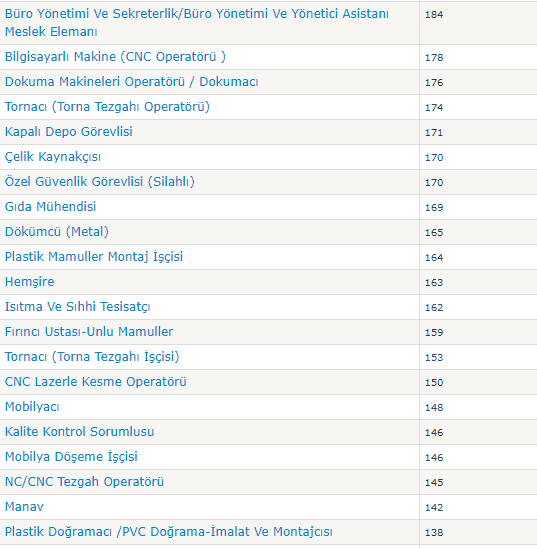This screenshot has width=537, height=548.
Task: Open the Bilgisayarlı Makine (CNC Operatörü) link
Action: (x=115, y=57)
